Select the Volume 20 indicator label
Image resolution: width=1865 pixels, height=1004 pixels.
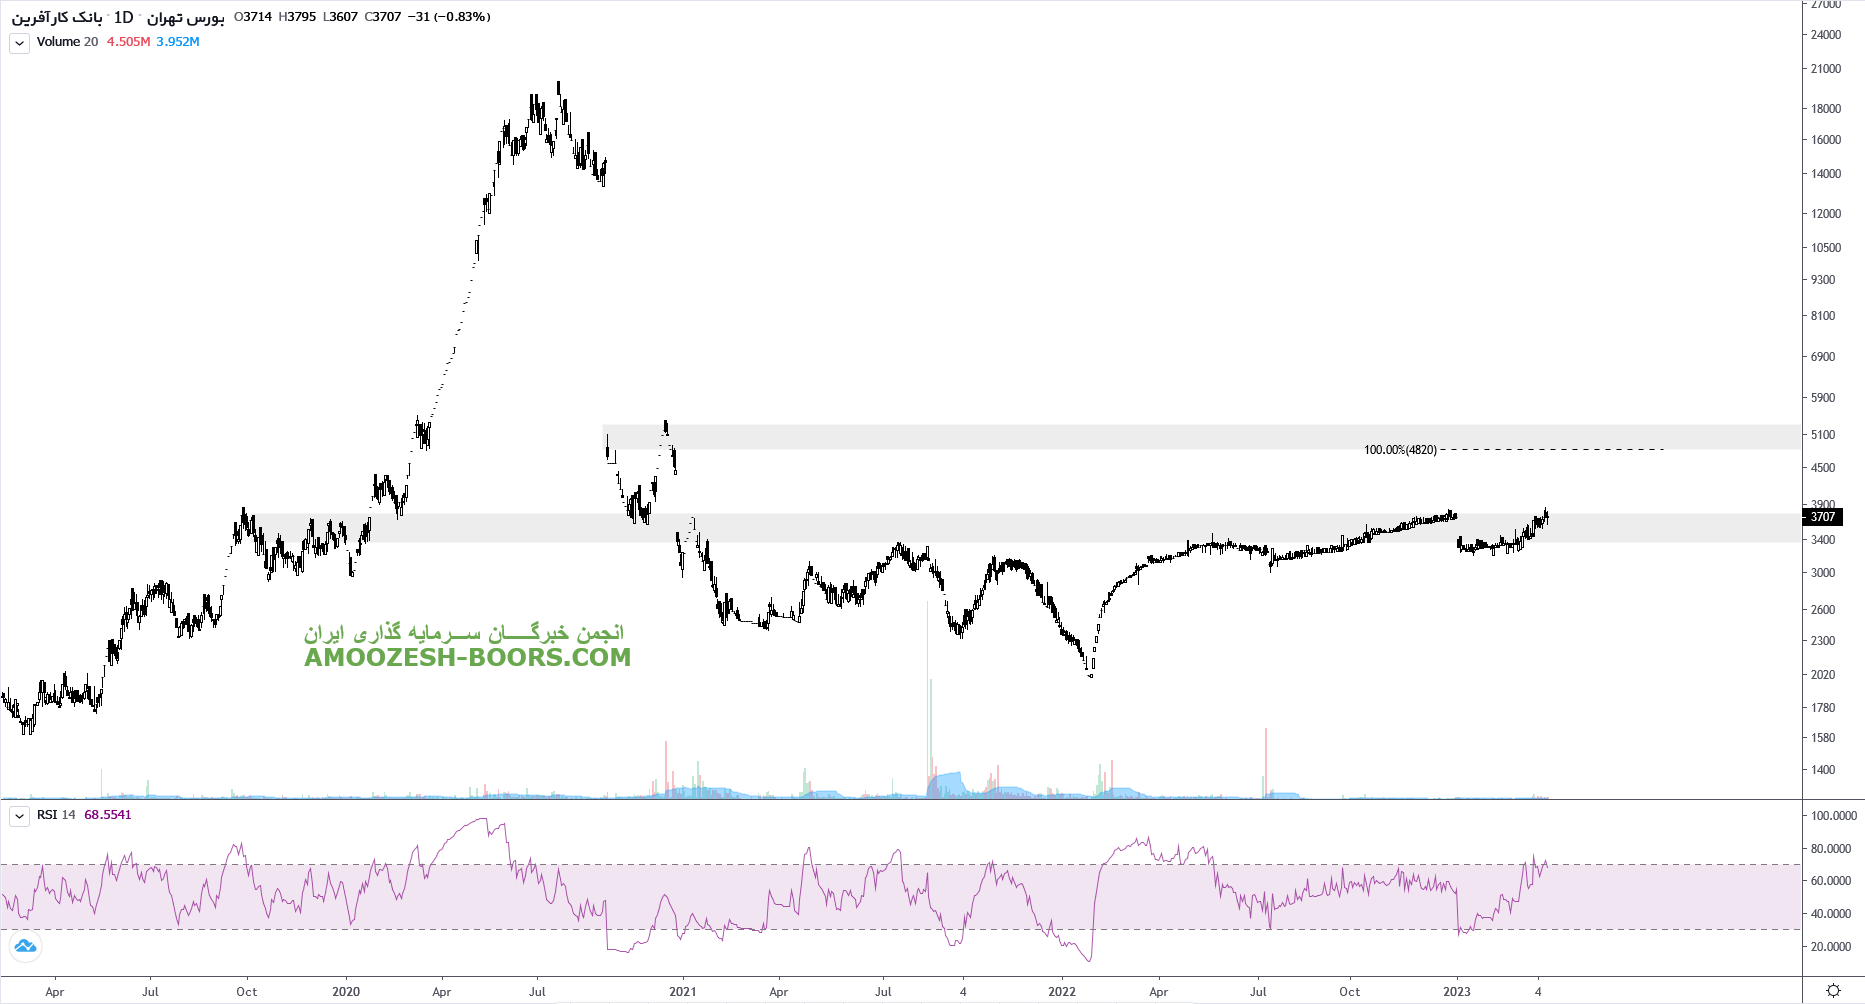coord(67,42)
